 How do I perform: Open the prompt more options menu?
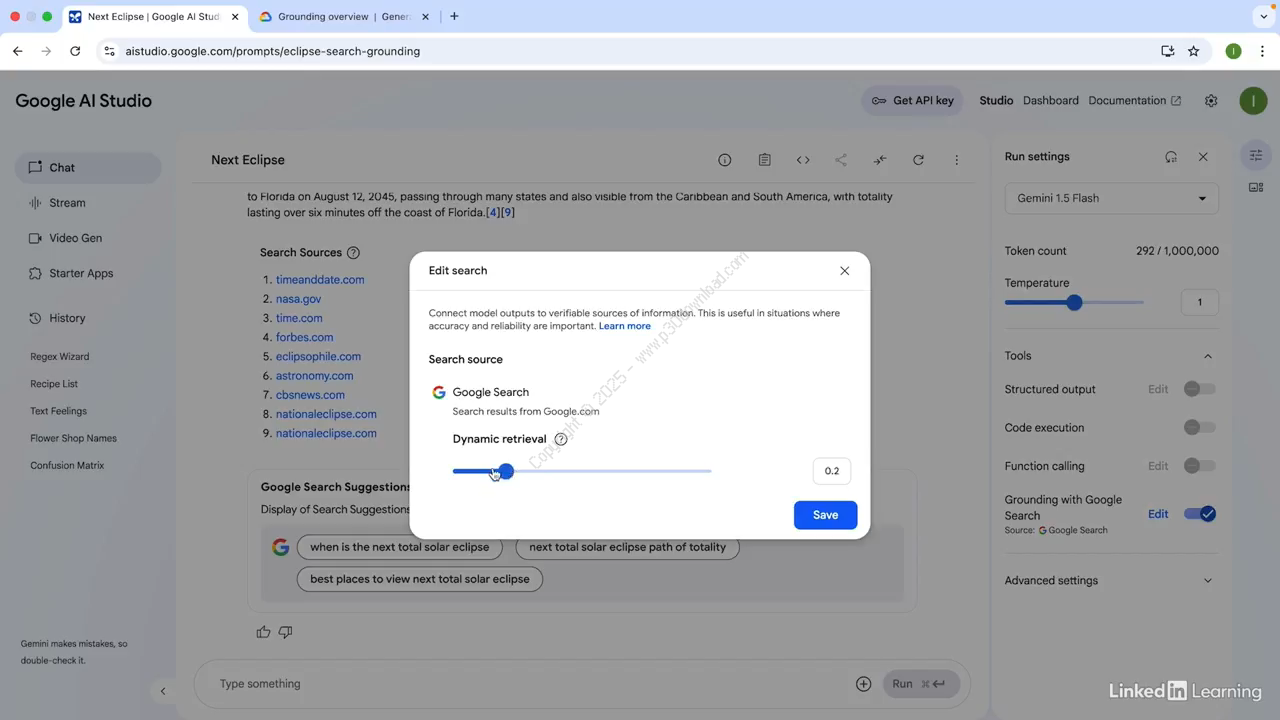coord(957,160)
